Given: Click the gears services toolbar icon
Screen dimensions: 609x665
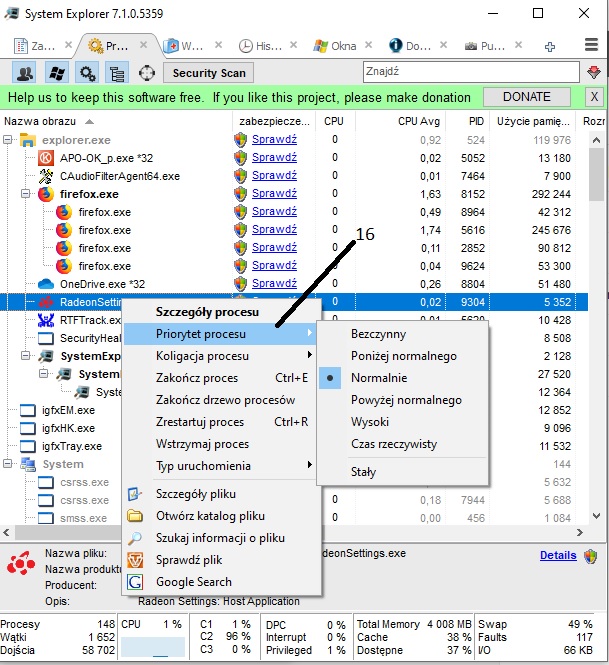Looking at the screenshot, I should click(x=88, y=73).
